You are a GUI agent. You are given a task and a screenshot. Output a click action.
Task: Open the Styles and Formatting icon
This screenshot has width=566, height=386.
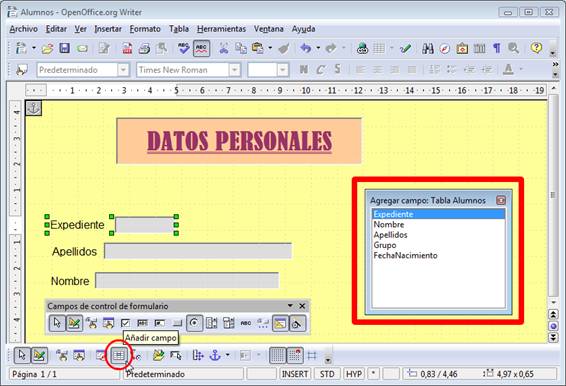[22, 70]
